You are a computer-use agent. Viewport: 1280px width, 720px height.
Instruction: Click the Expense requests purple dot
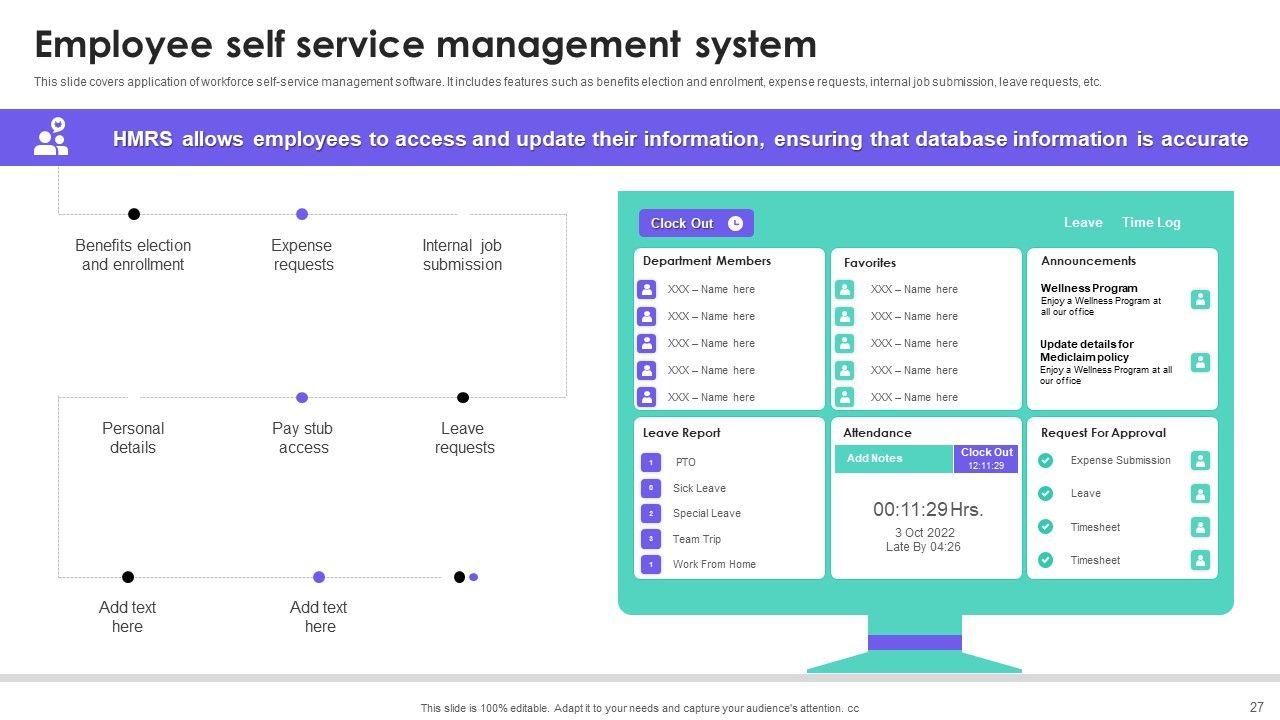coord(302,214)
